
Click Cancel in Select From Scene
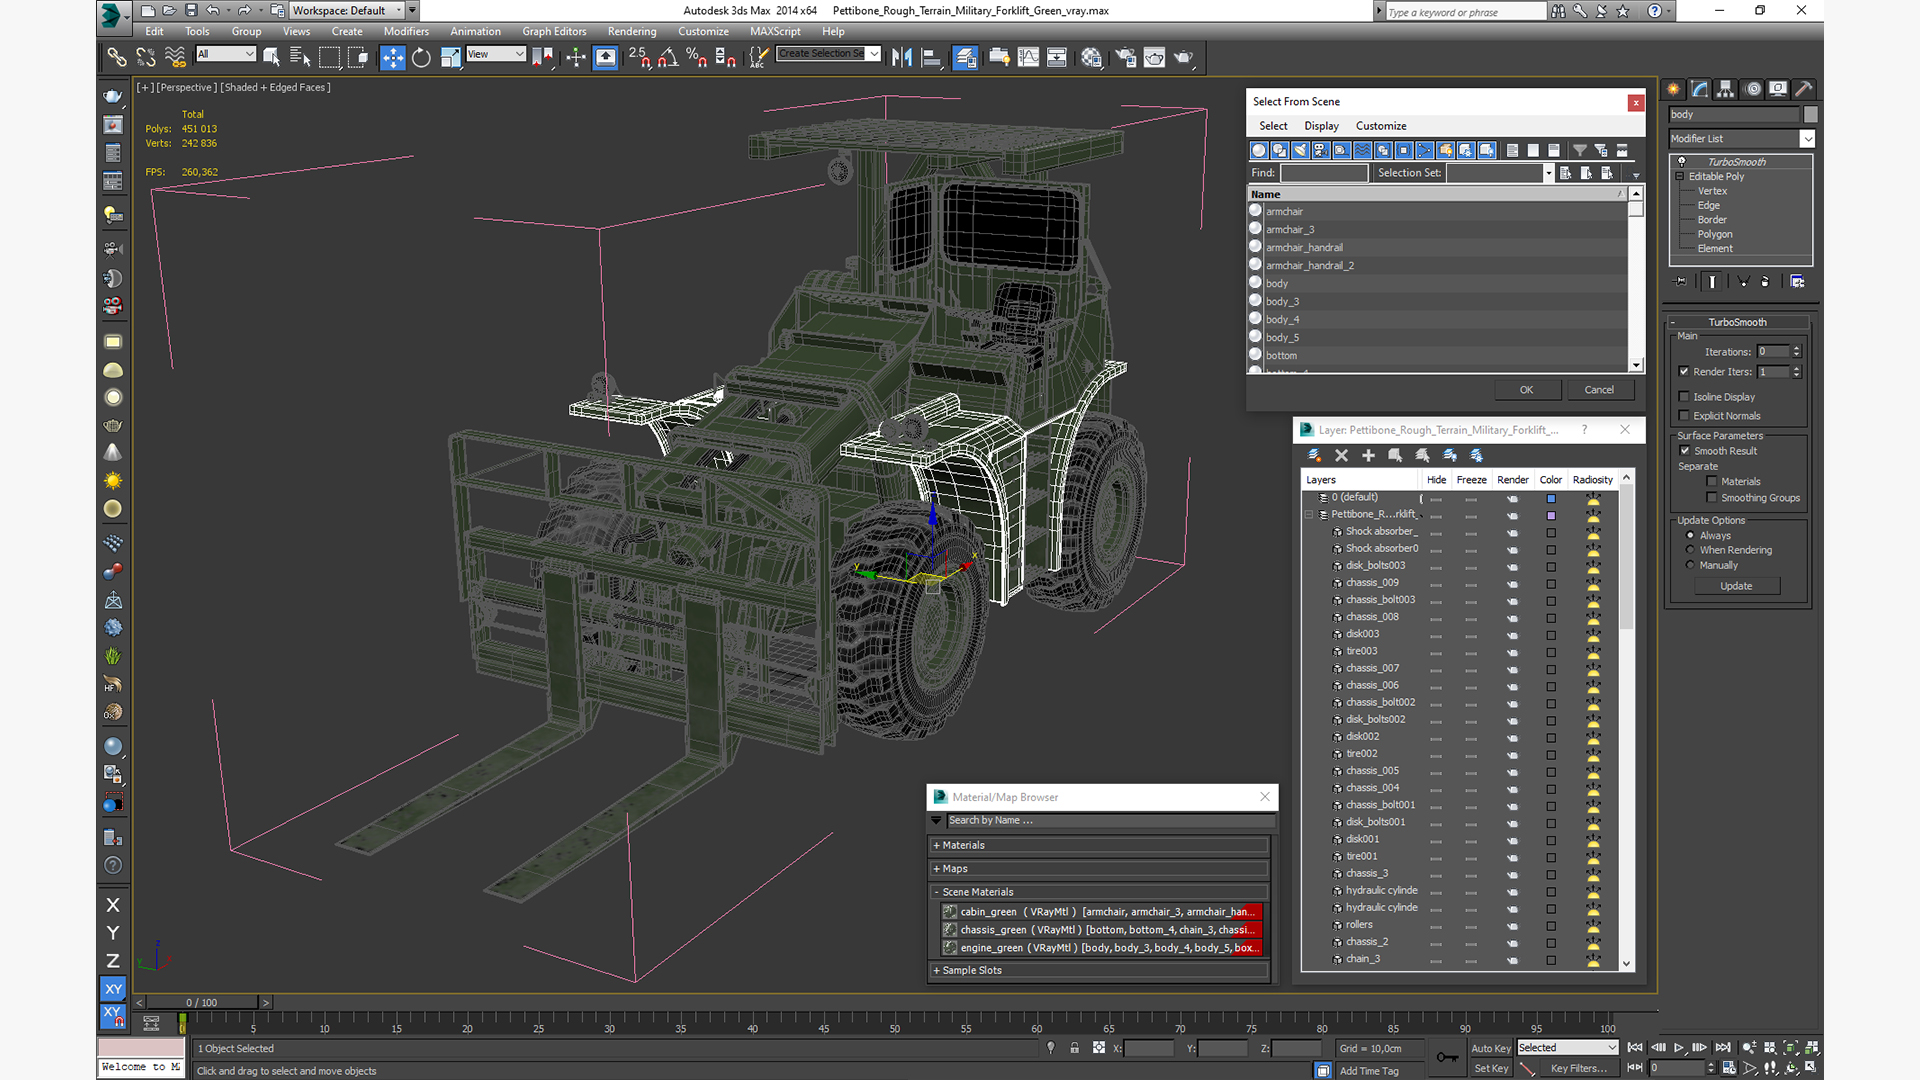click(1599, 390)
